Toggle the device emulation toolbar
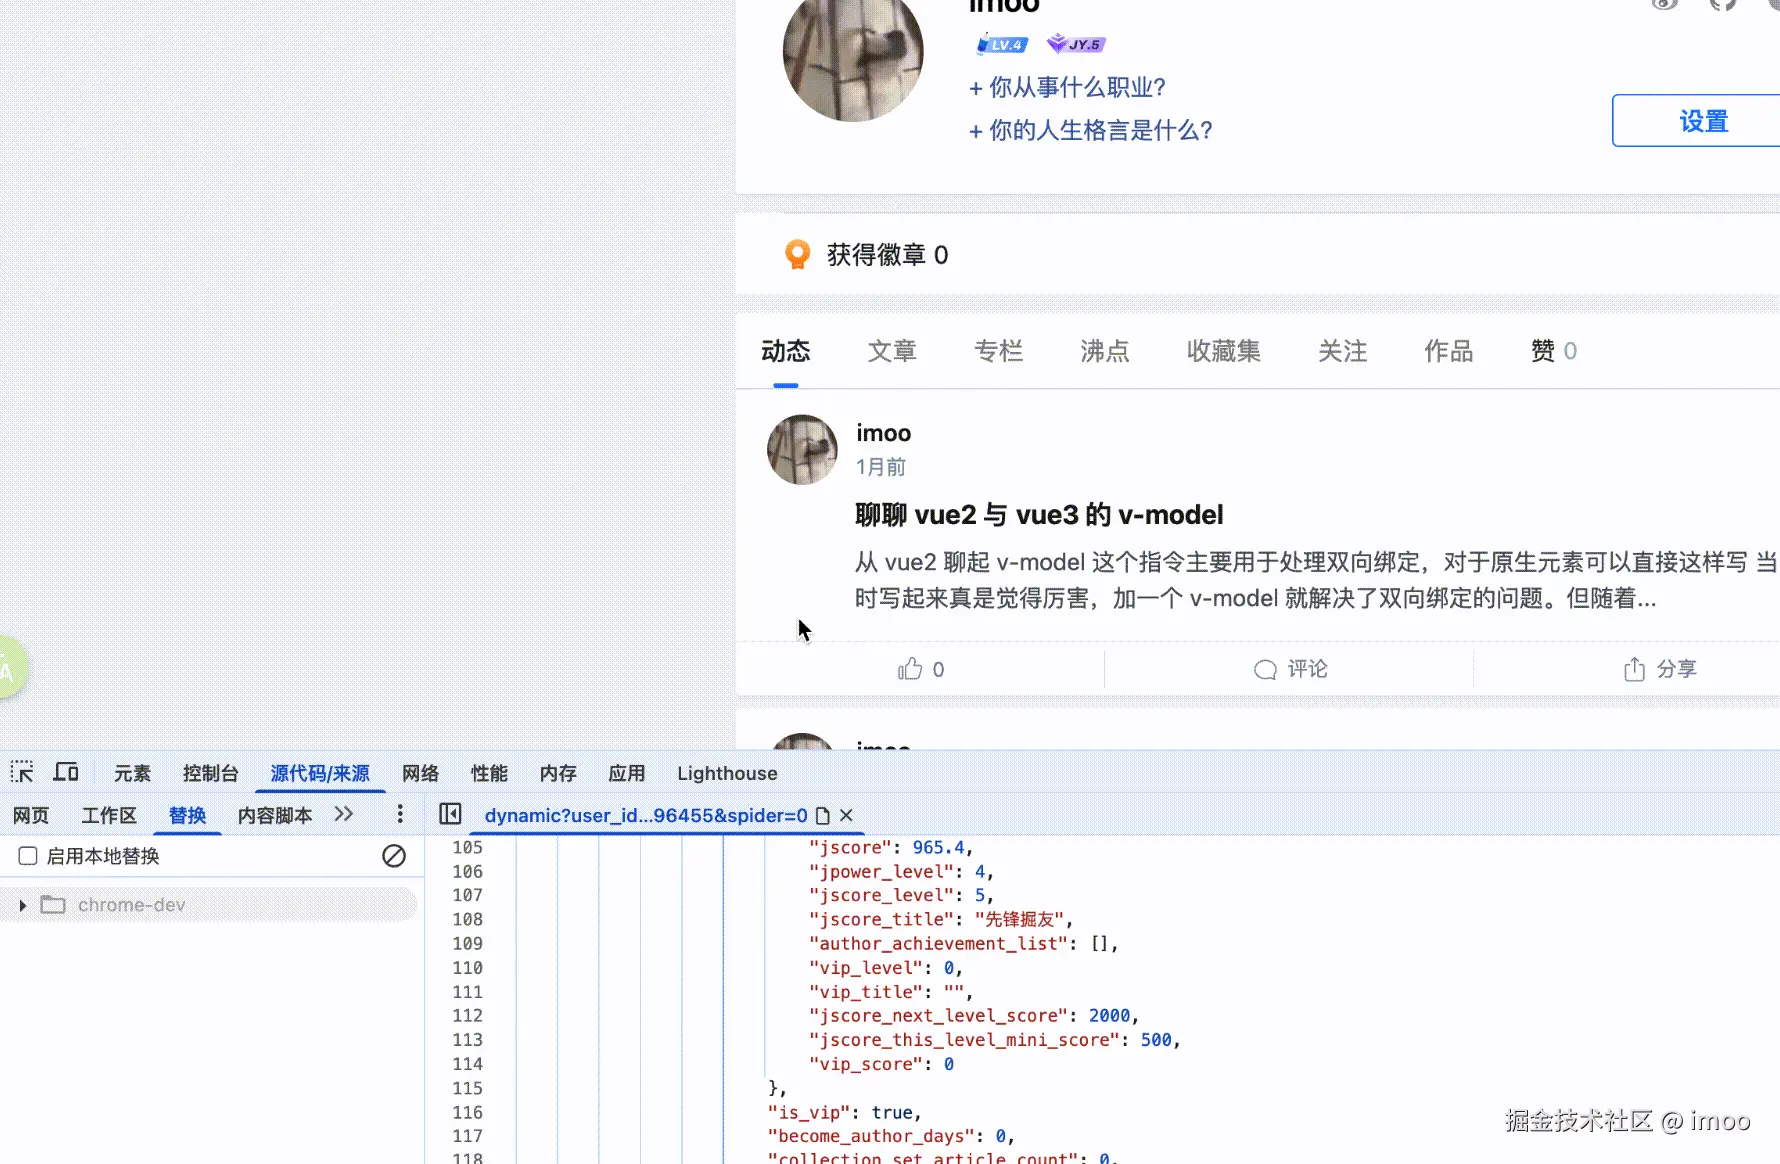The height and width of the screenshot is (1164, 1780). 66,771
